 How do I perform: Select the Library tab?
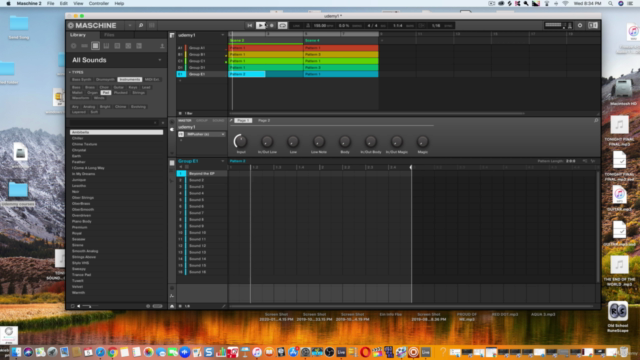[x=78, y=35]
